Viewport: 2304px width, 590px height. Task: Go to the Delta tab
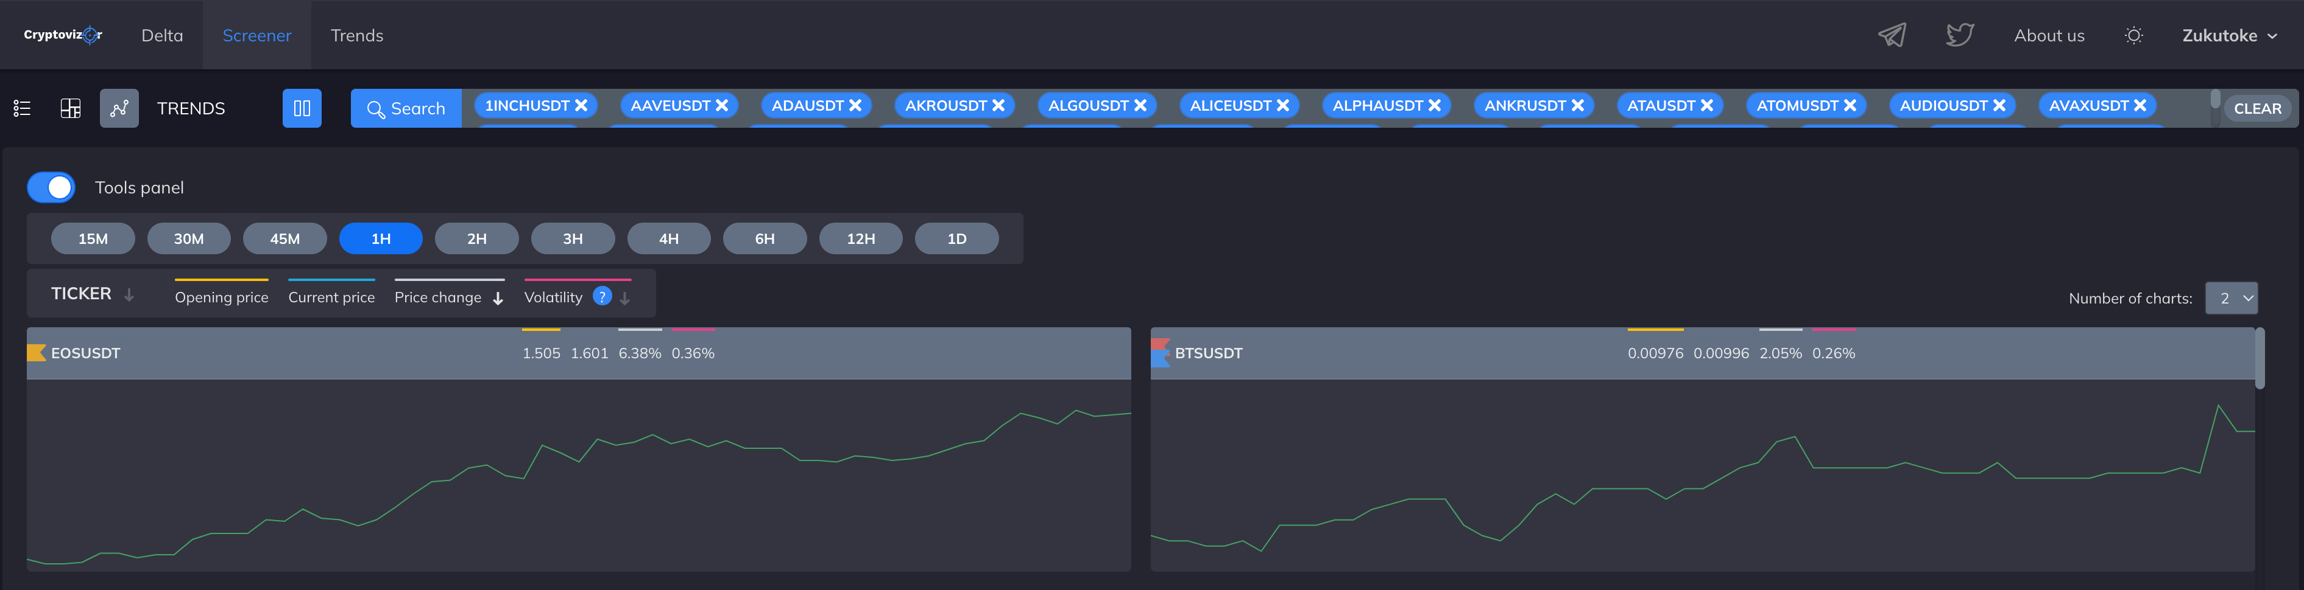tap(162, 35)
